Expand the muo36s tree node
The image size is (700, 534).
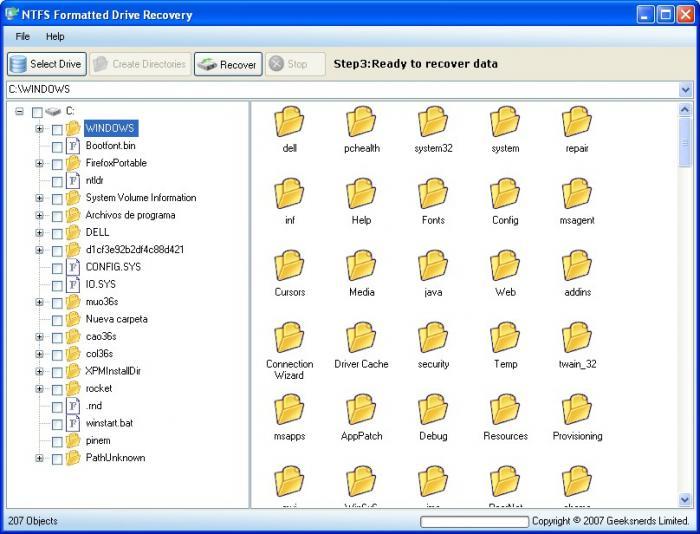click(x=39, y=302)
